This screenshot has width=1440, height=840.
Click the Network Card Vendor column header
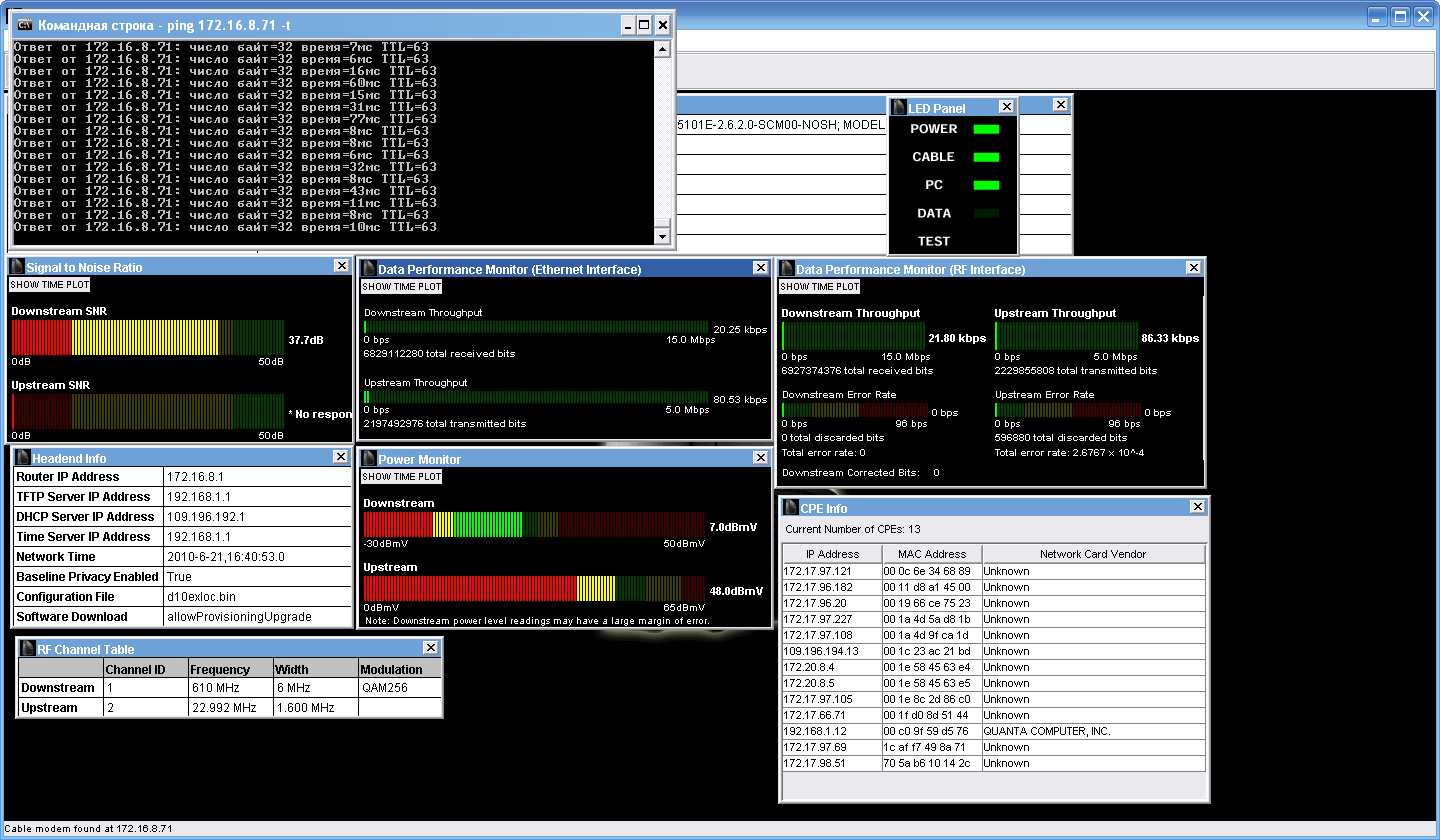[x=1093, y=554]
